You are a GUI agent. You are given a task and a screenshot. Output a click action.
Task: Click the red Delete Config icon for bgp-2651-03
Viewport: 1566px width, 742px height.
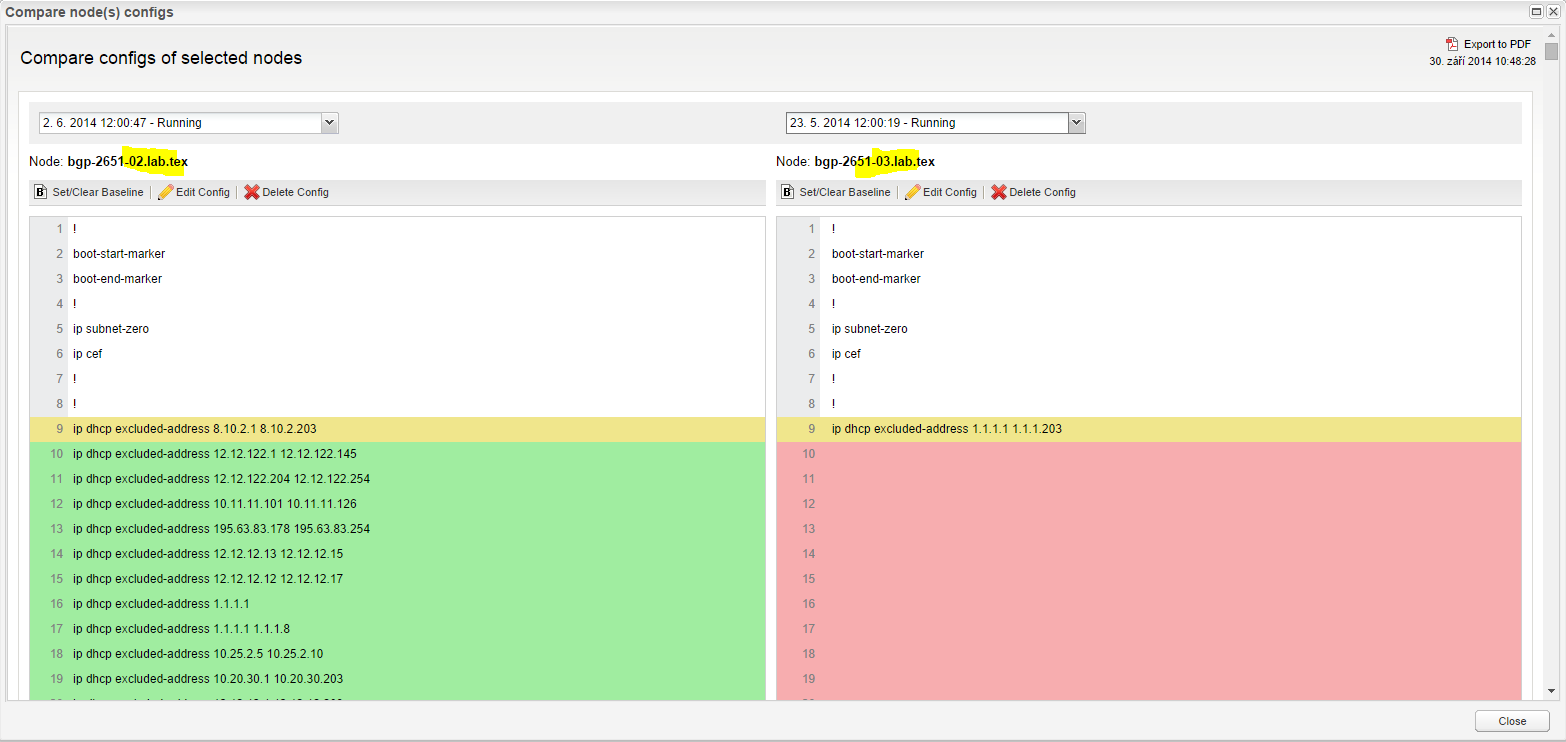(999, 191)
